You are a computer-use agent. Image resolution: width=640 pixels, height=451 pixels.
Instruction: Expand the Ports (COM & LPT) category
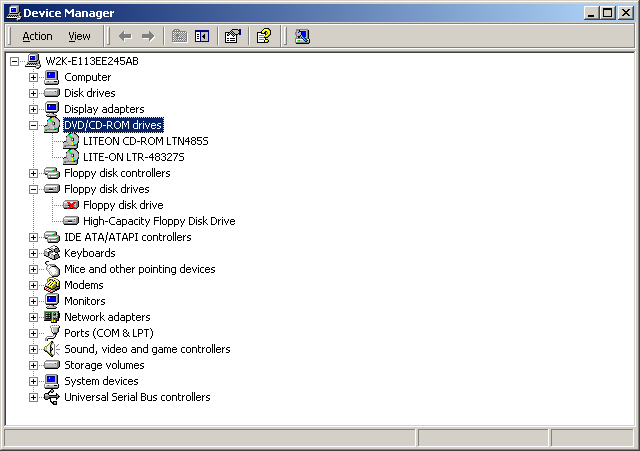point(33,333)
